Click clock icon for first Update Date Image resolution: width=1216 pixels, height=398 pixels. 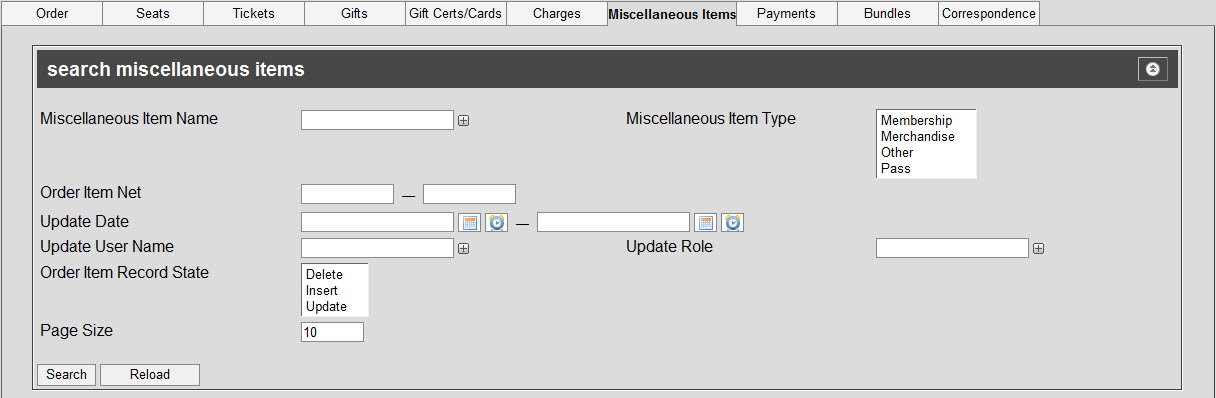pos(497,222)
